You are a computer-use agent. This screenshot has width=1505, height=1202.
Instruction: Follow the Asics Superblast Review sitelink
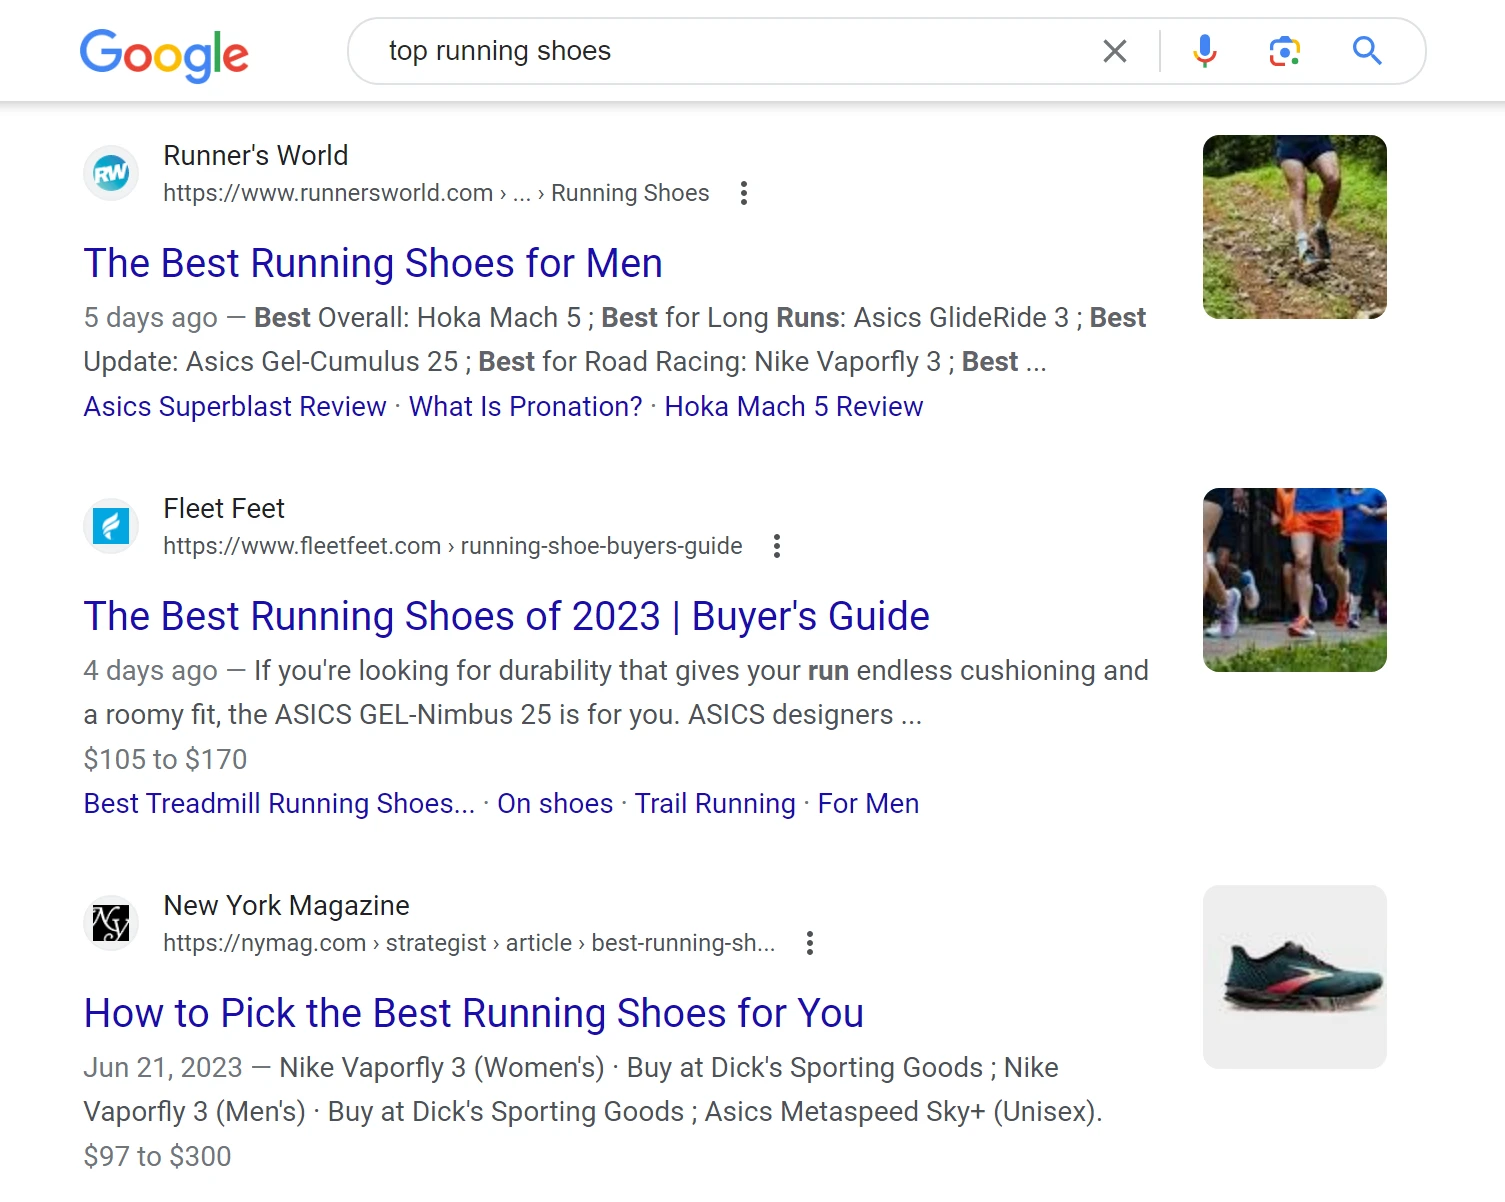coord(235,407)
